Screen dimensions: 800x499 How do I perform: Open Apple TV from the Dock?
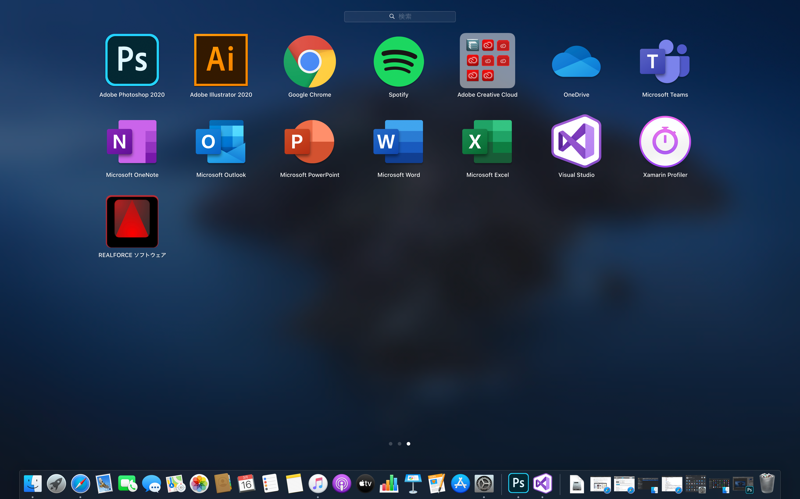click(x=365, y=483)
